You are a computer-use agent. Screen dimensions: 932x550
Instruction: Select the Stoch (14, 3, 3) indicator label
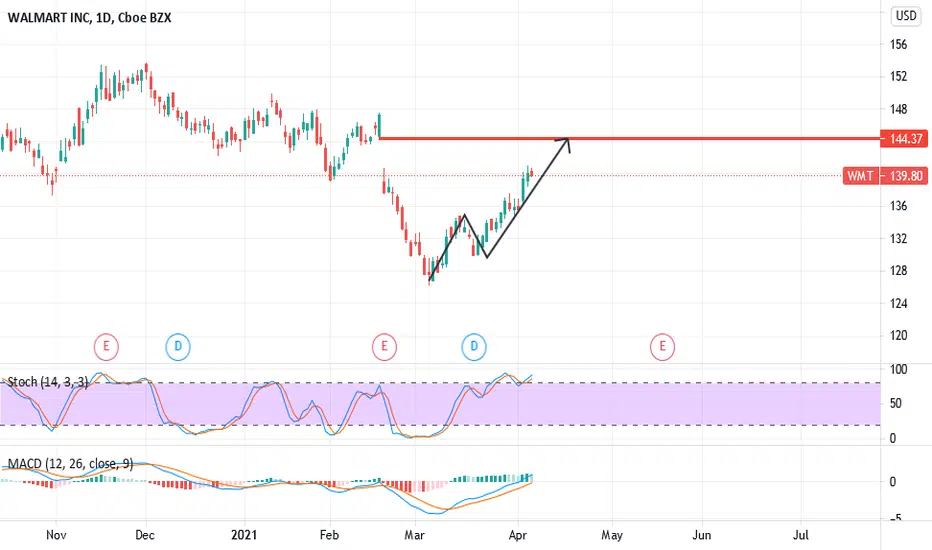(x=48, y=382)
